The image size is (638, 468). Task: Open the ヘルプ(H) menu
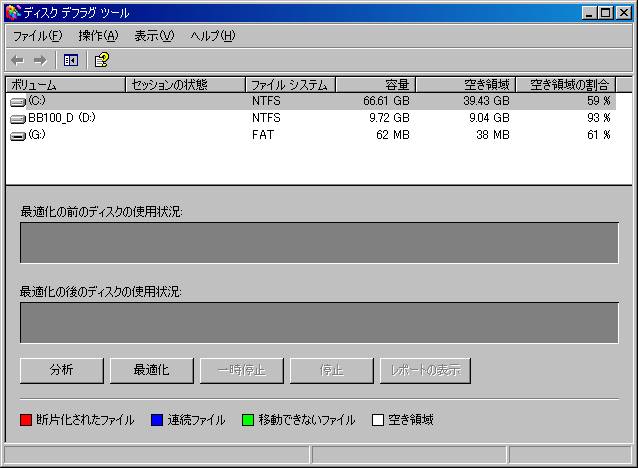pos(212,36)
